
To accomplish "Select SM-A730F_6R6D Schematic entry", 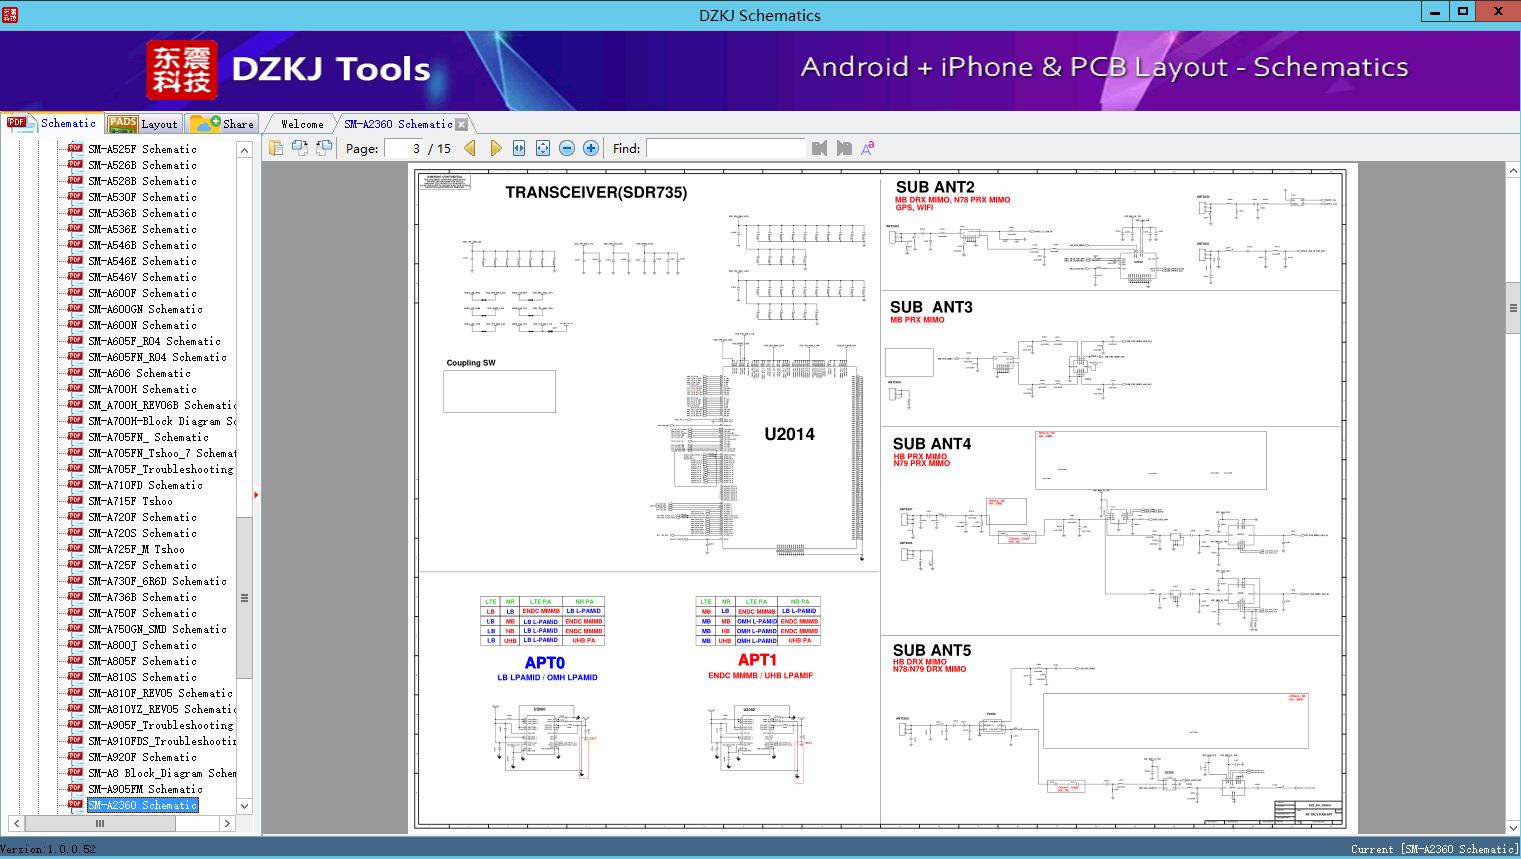I will 157,581.
